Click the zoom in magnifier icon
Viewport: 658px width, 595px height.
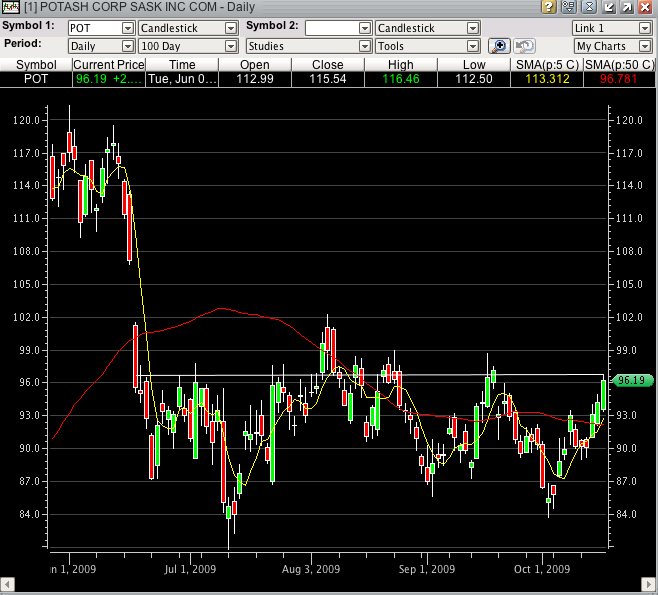point(499,46)
